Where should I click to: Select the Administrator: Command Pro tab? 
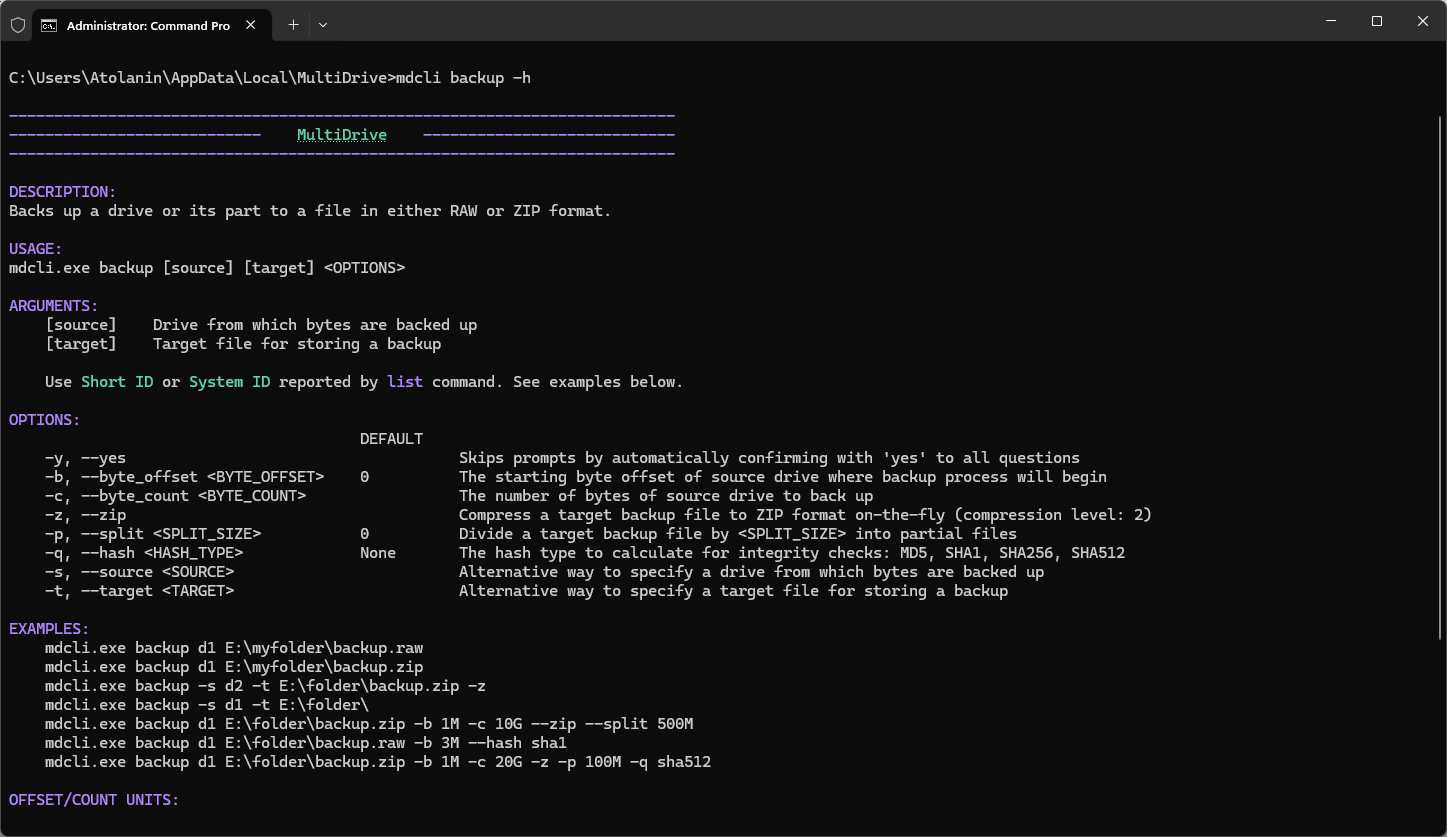point(152,25)
